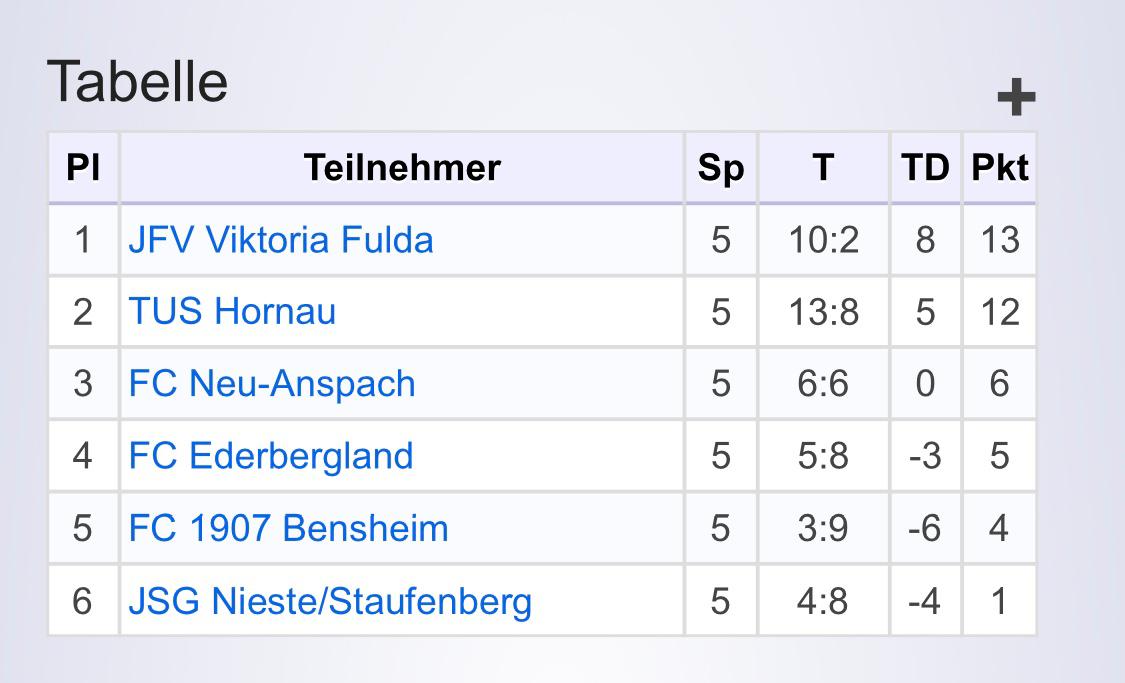The image size is (1125, 683).
Task: Select the FC Neu-Anspach link
Action: [272, 384]
